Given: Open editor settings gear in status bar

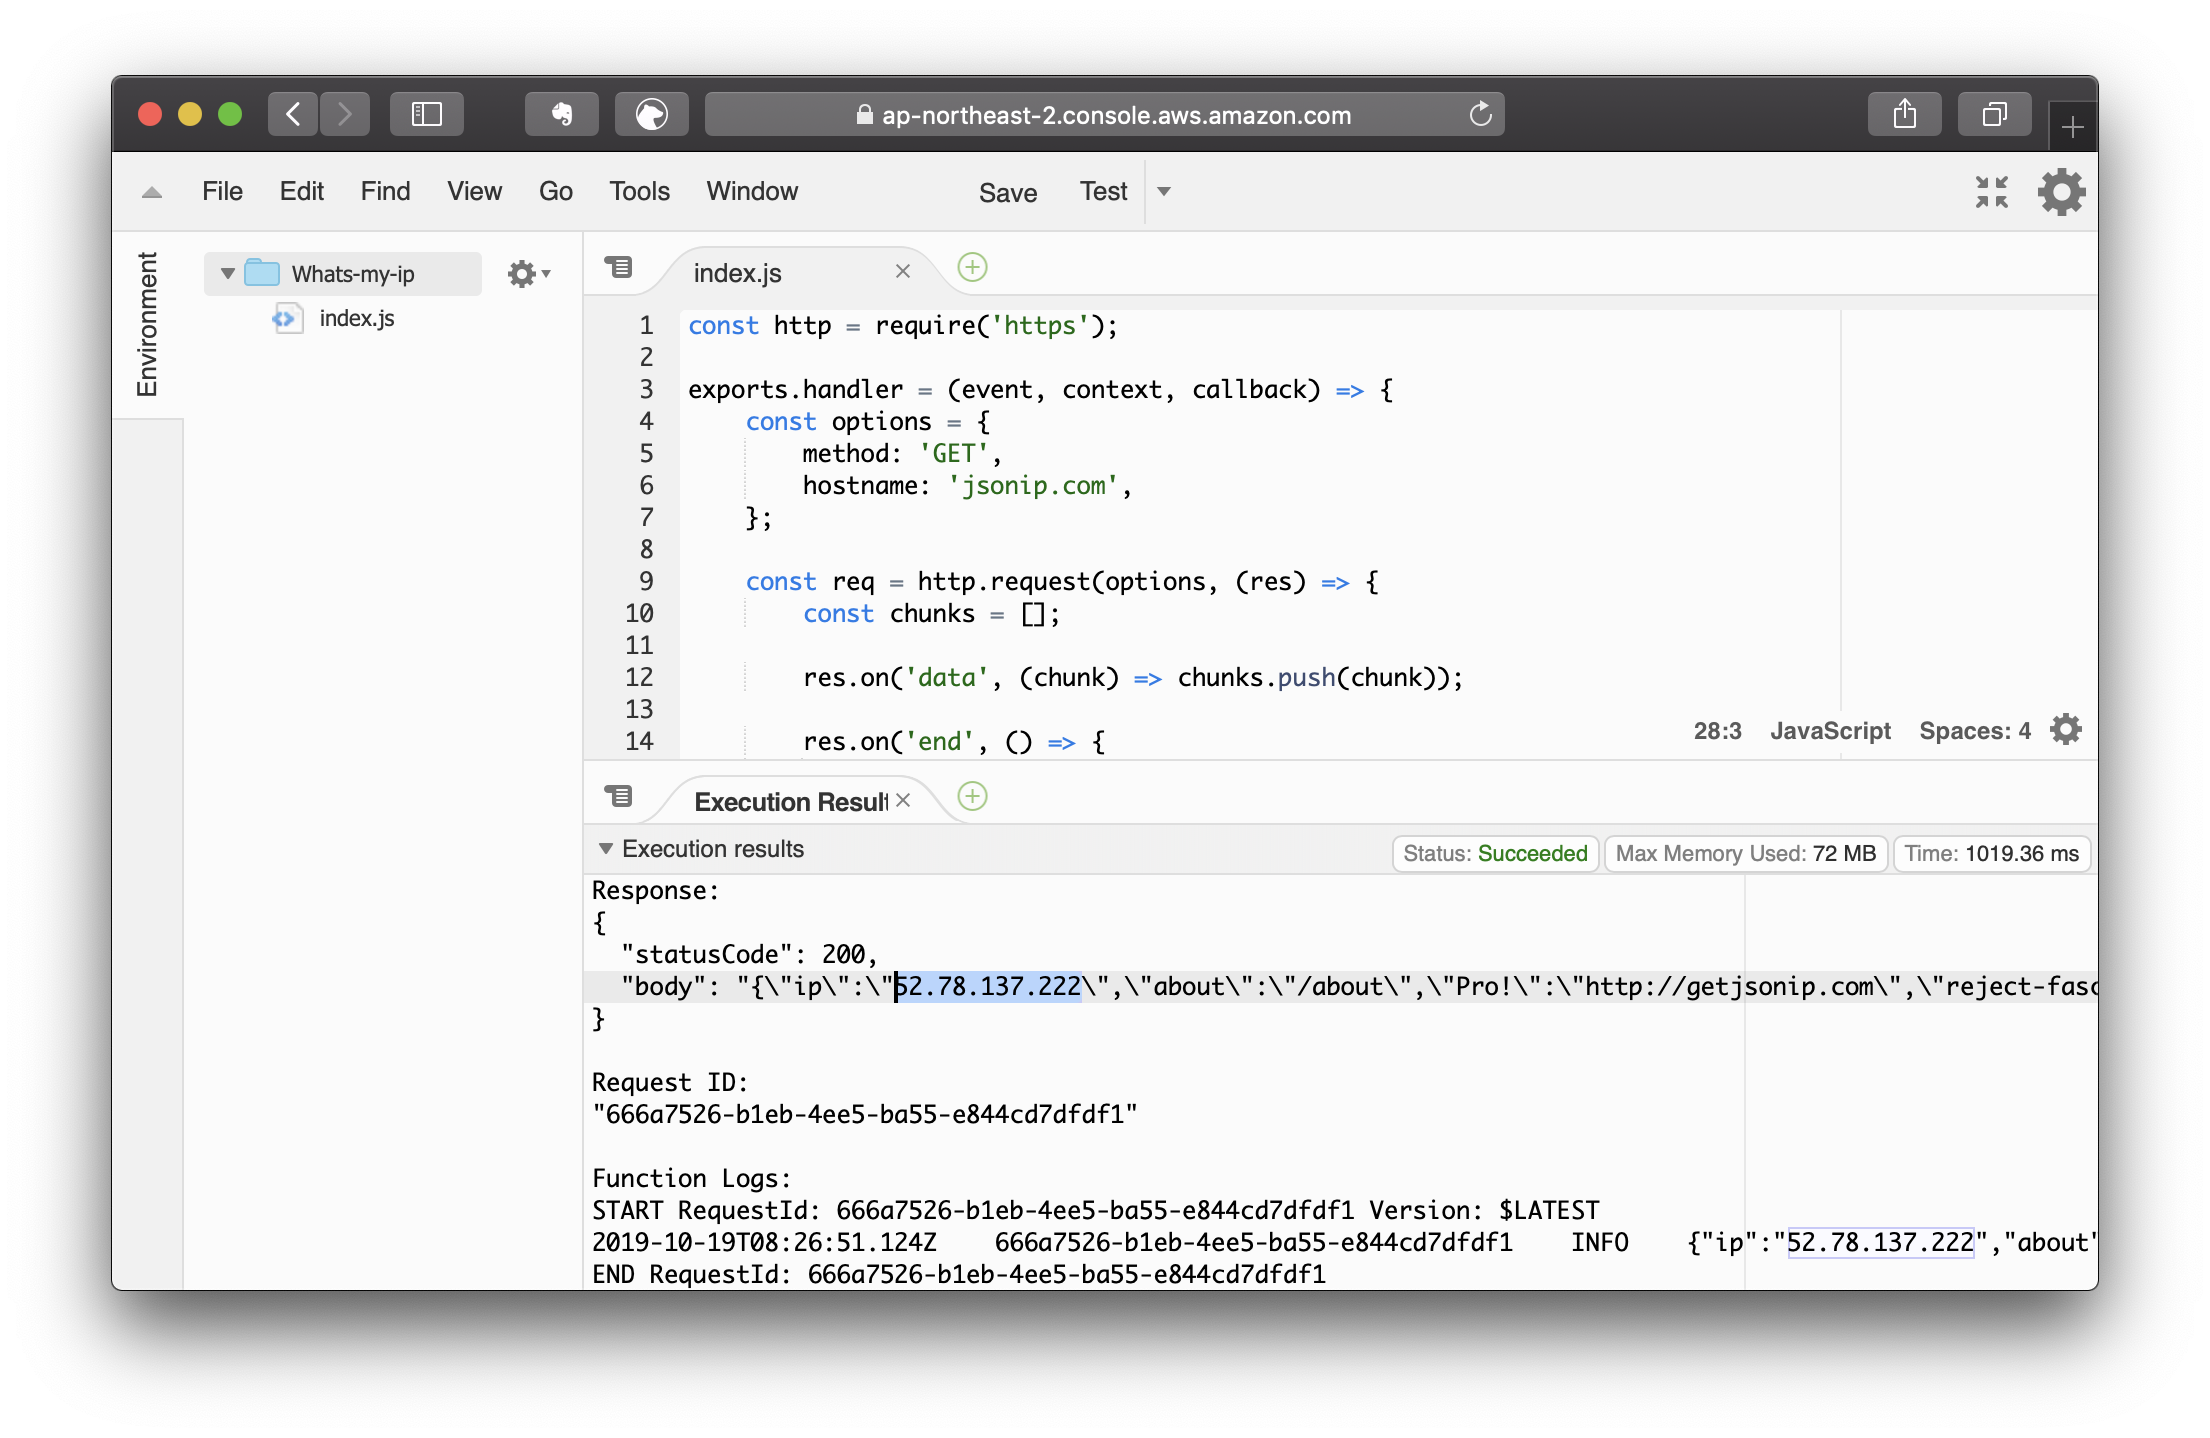Looking at the screenshot, I should click(x=2065, y=730).
